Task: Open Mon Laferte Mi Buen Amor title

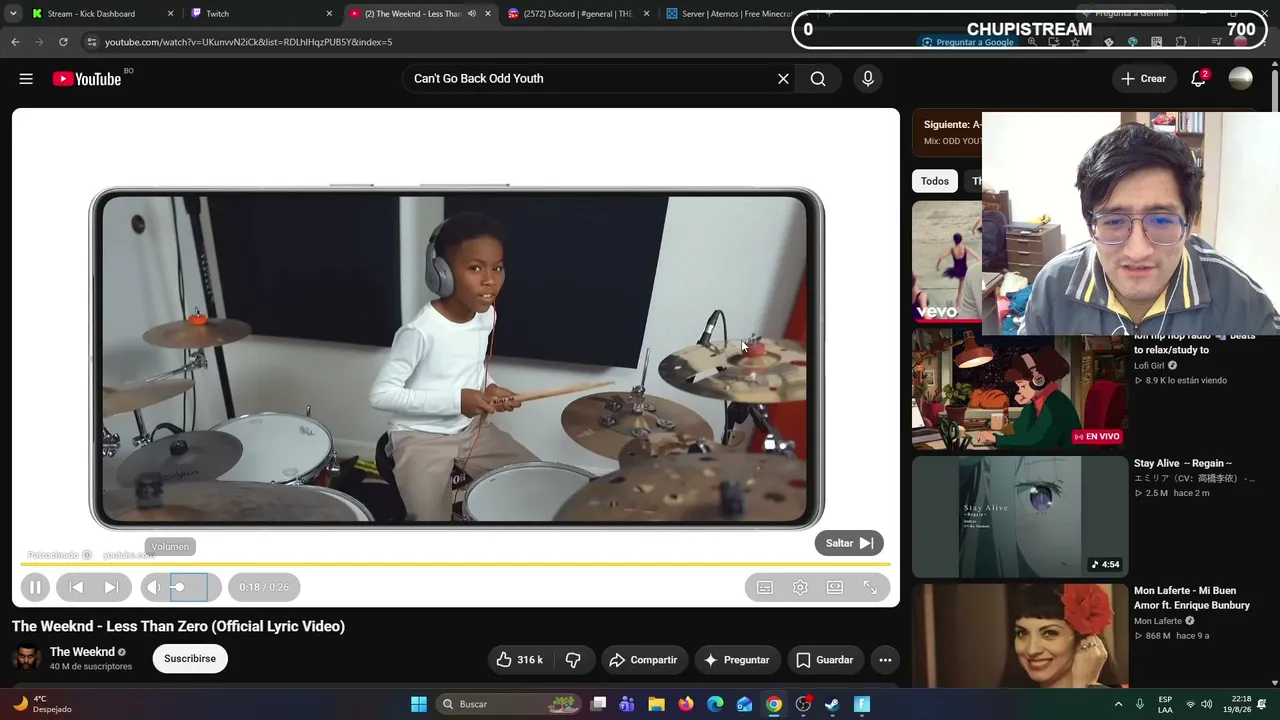Action: 1192,598
